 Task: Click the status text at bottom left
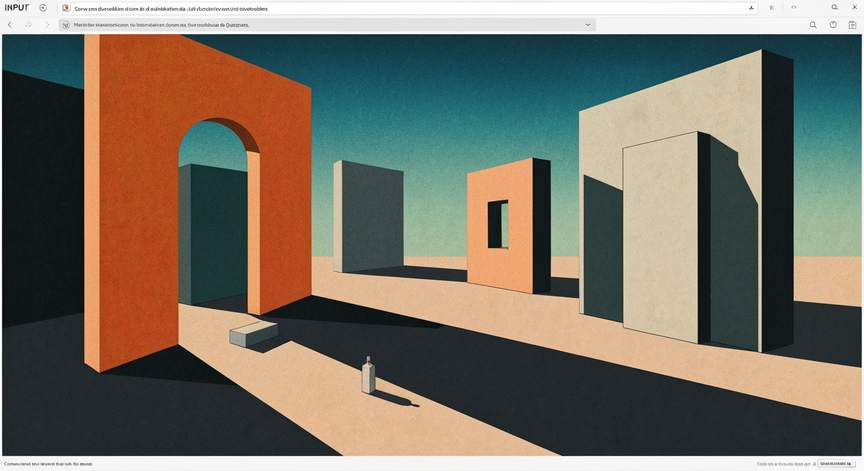coord(48,464)
